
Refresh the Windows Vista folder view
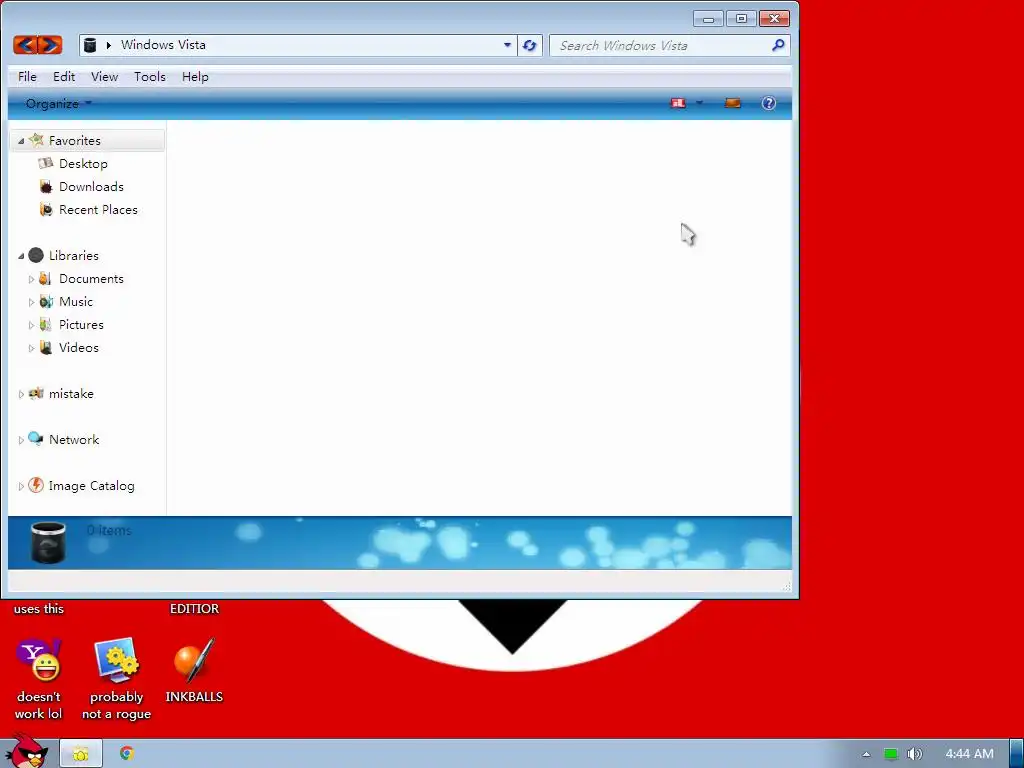click(530, 45)
